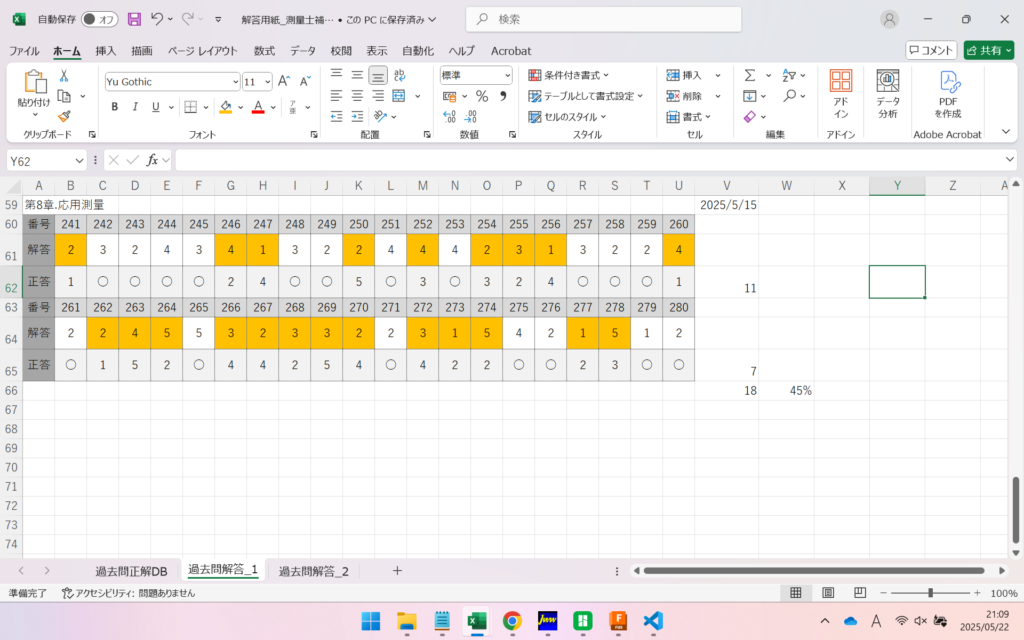Decrease indent icon
The image size is (1024, 640).
click(336, 116)
